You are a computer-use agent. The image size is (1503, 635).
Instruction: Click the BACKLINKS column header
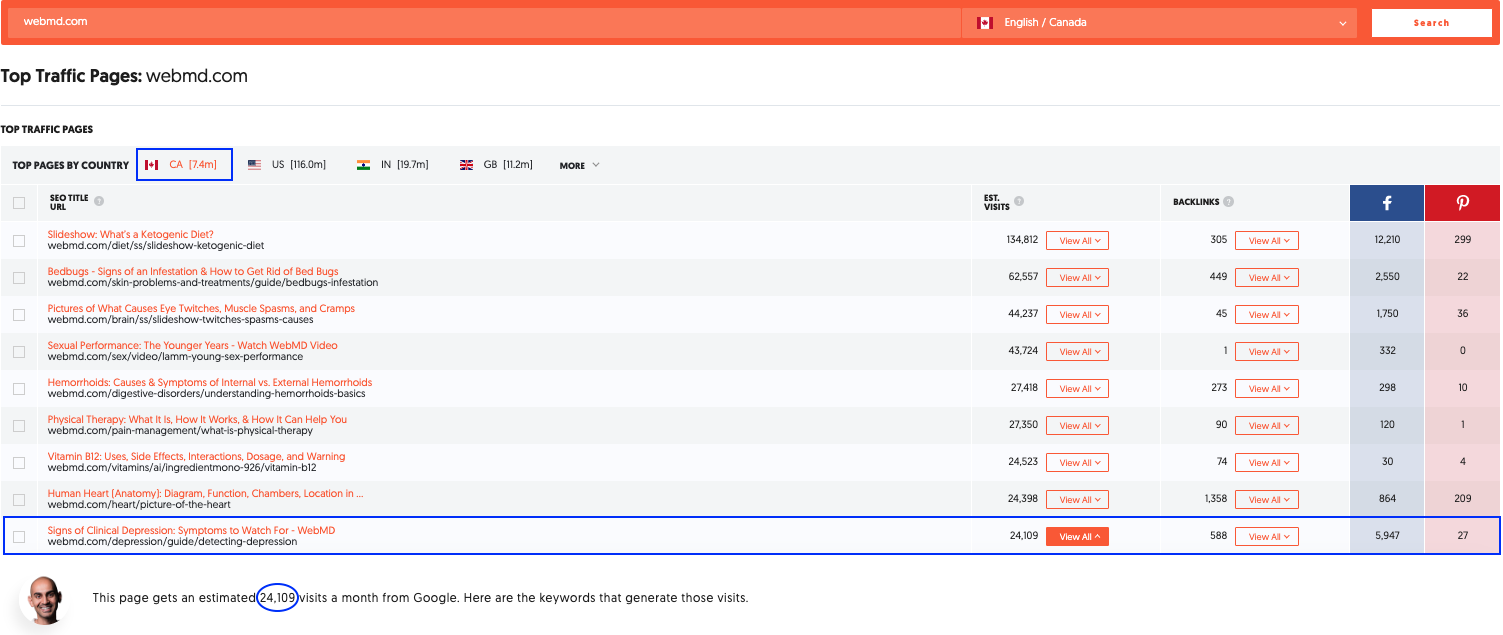point(1196,202)
